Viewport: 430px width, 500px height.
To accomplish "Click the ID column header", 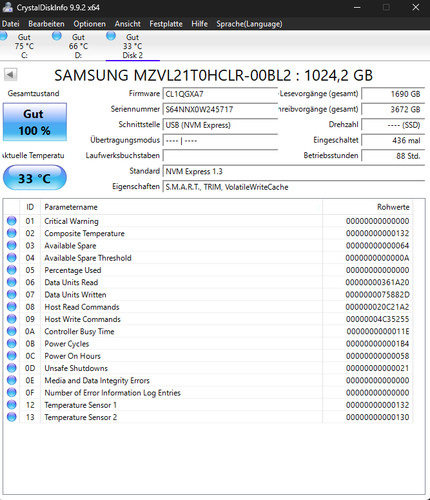I will coord(30,207).
